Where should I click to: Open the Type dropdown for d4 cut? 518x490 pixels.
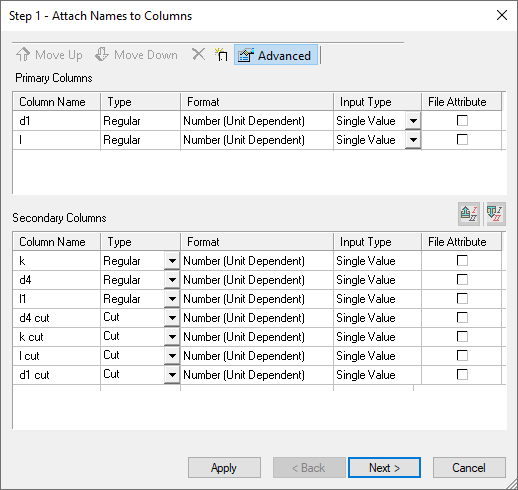pyautogui.click(x=172, y=318)
